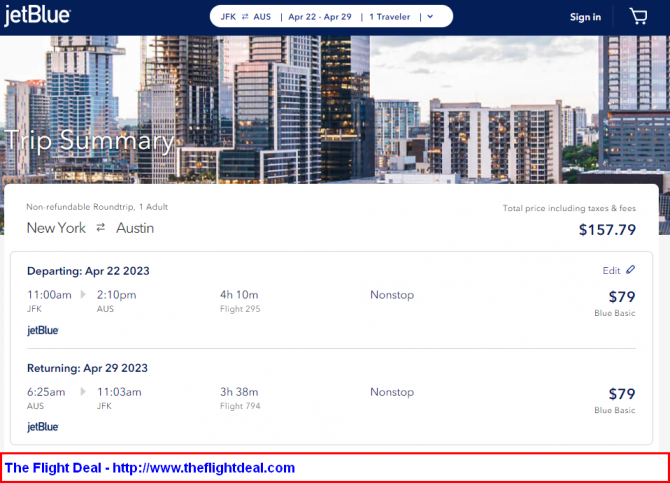Click Total price including taxes & fees label

(569, 208)
